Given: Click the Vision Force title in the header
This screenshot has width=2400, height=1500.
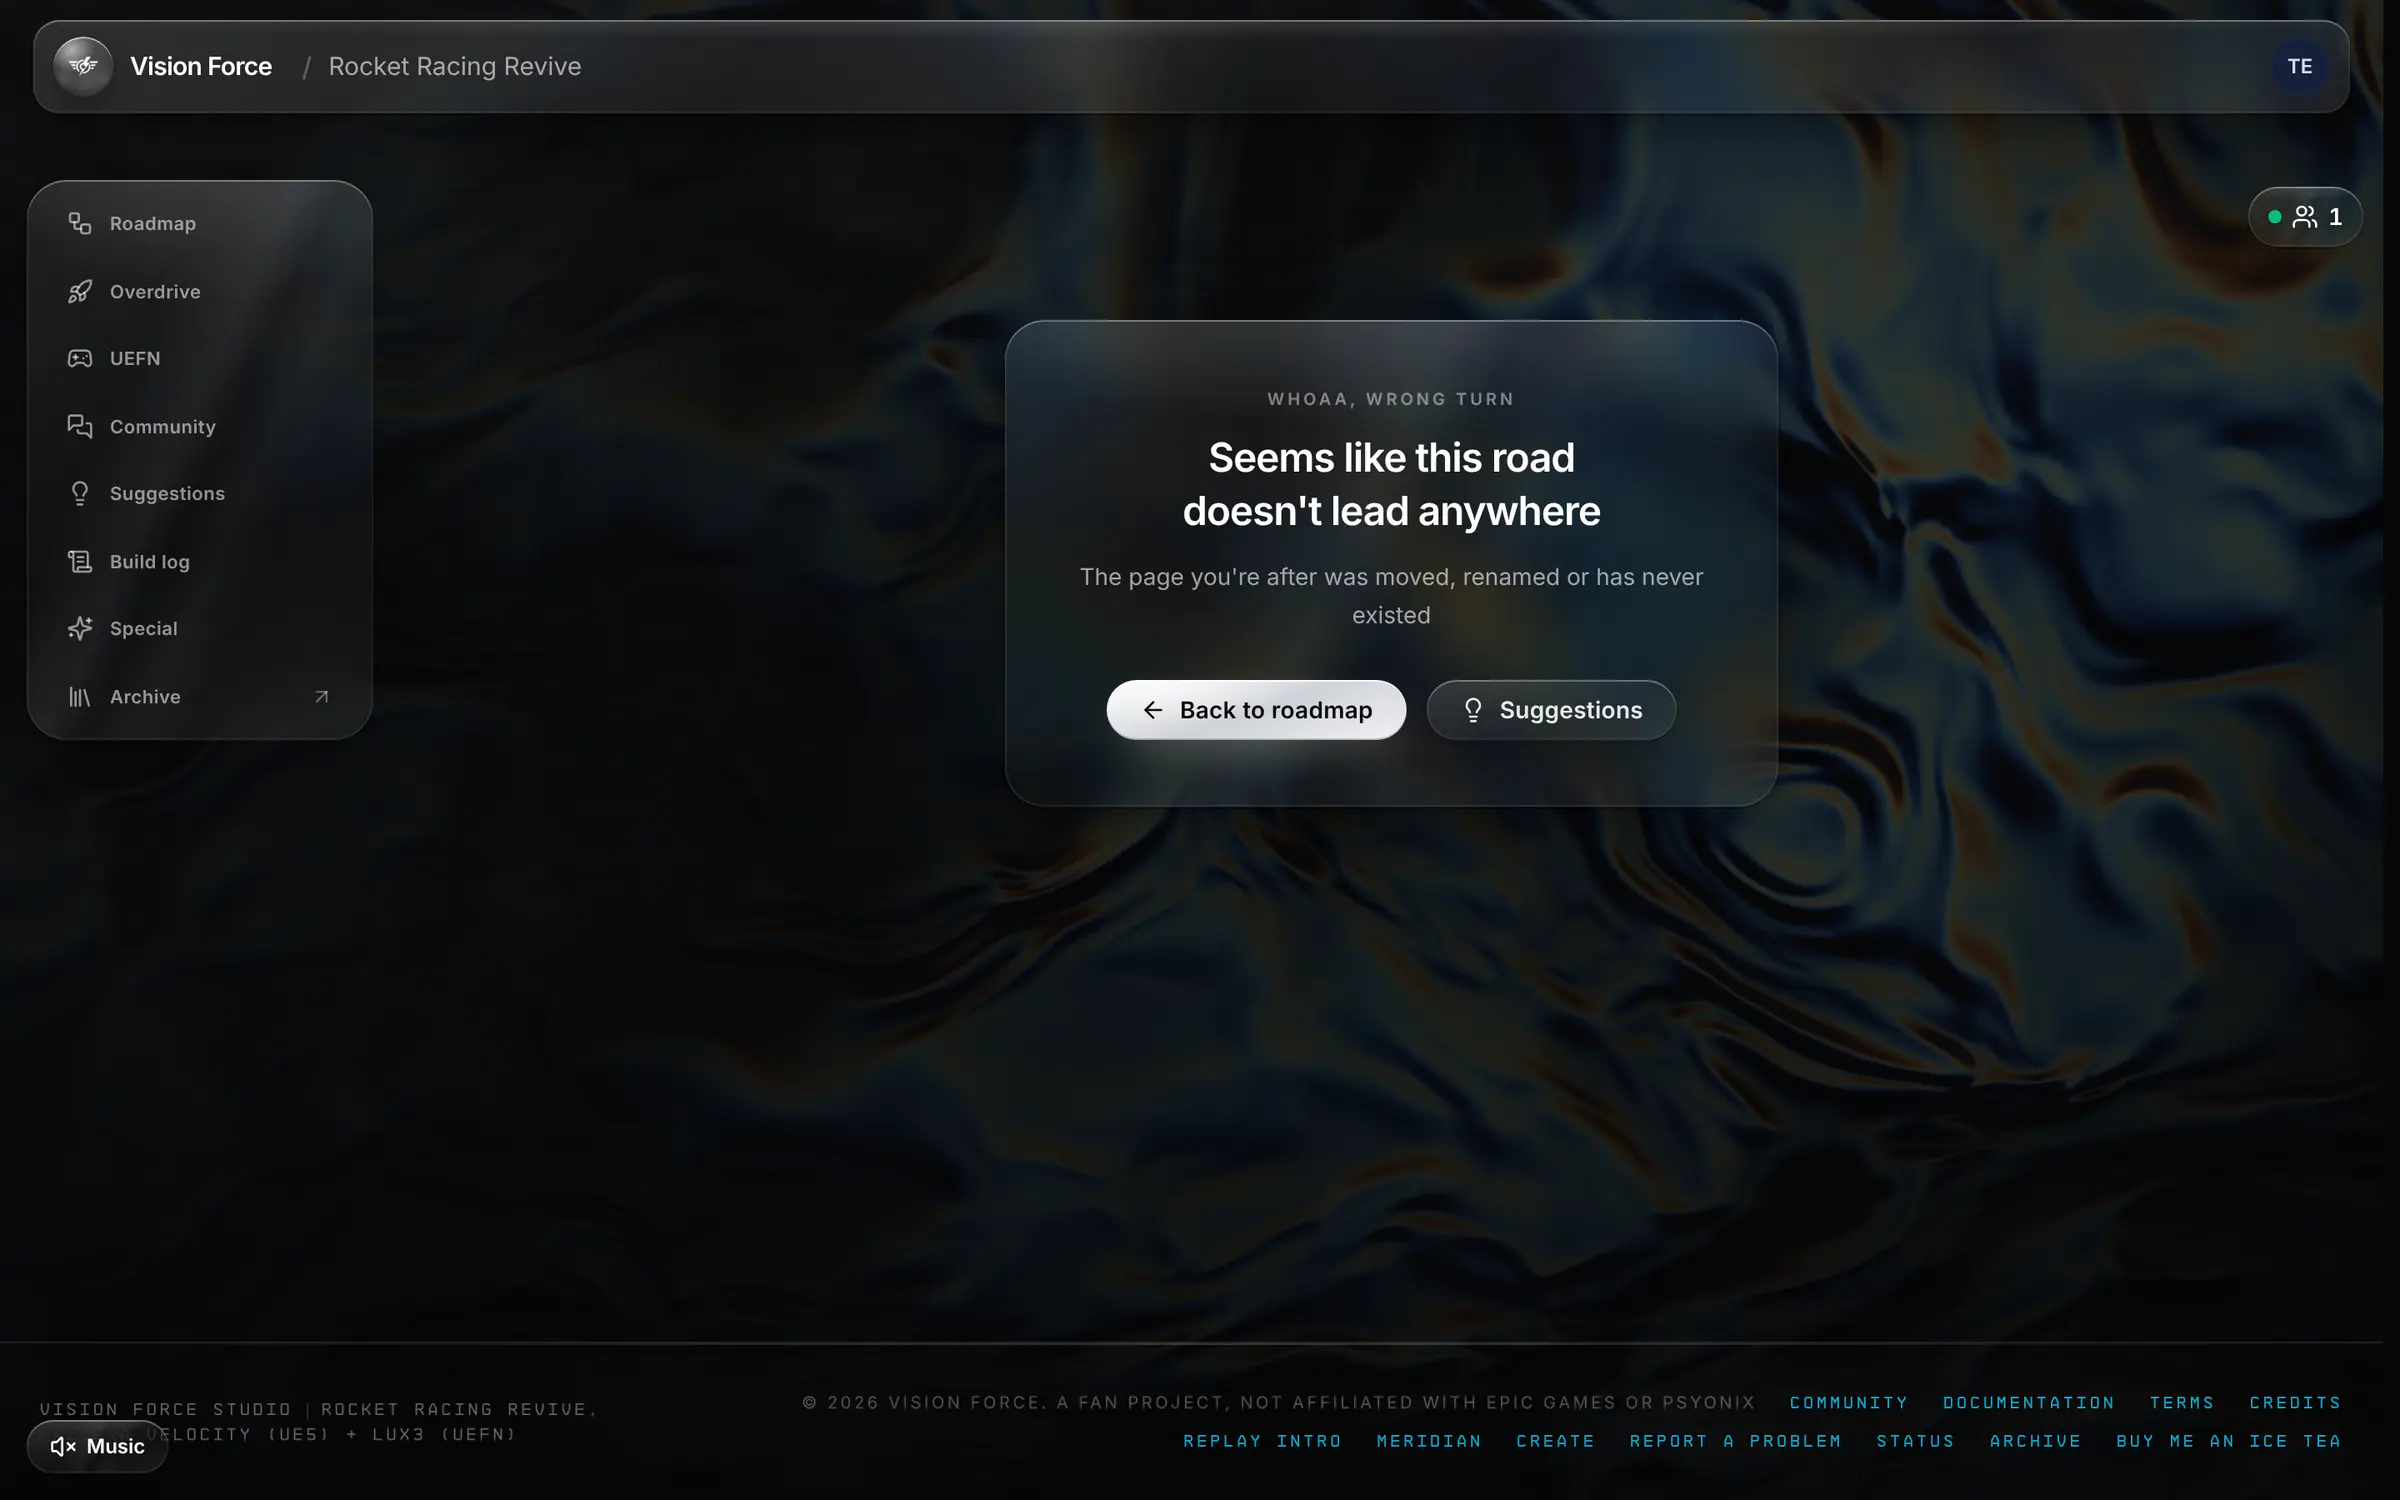Looking at the screenshot, I should pyautogui.click(x=201, y=66).
